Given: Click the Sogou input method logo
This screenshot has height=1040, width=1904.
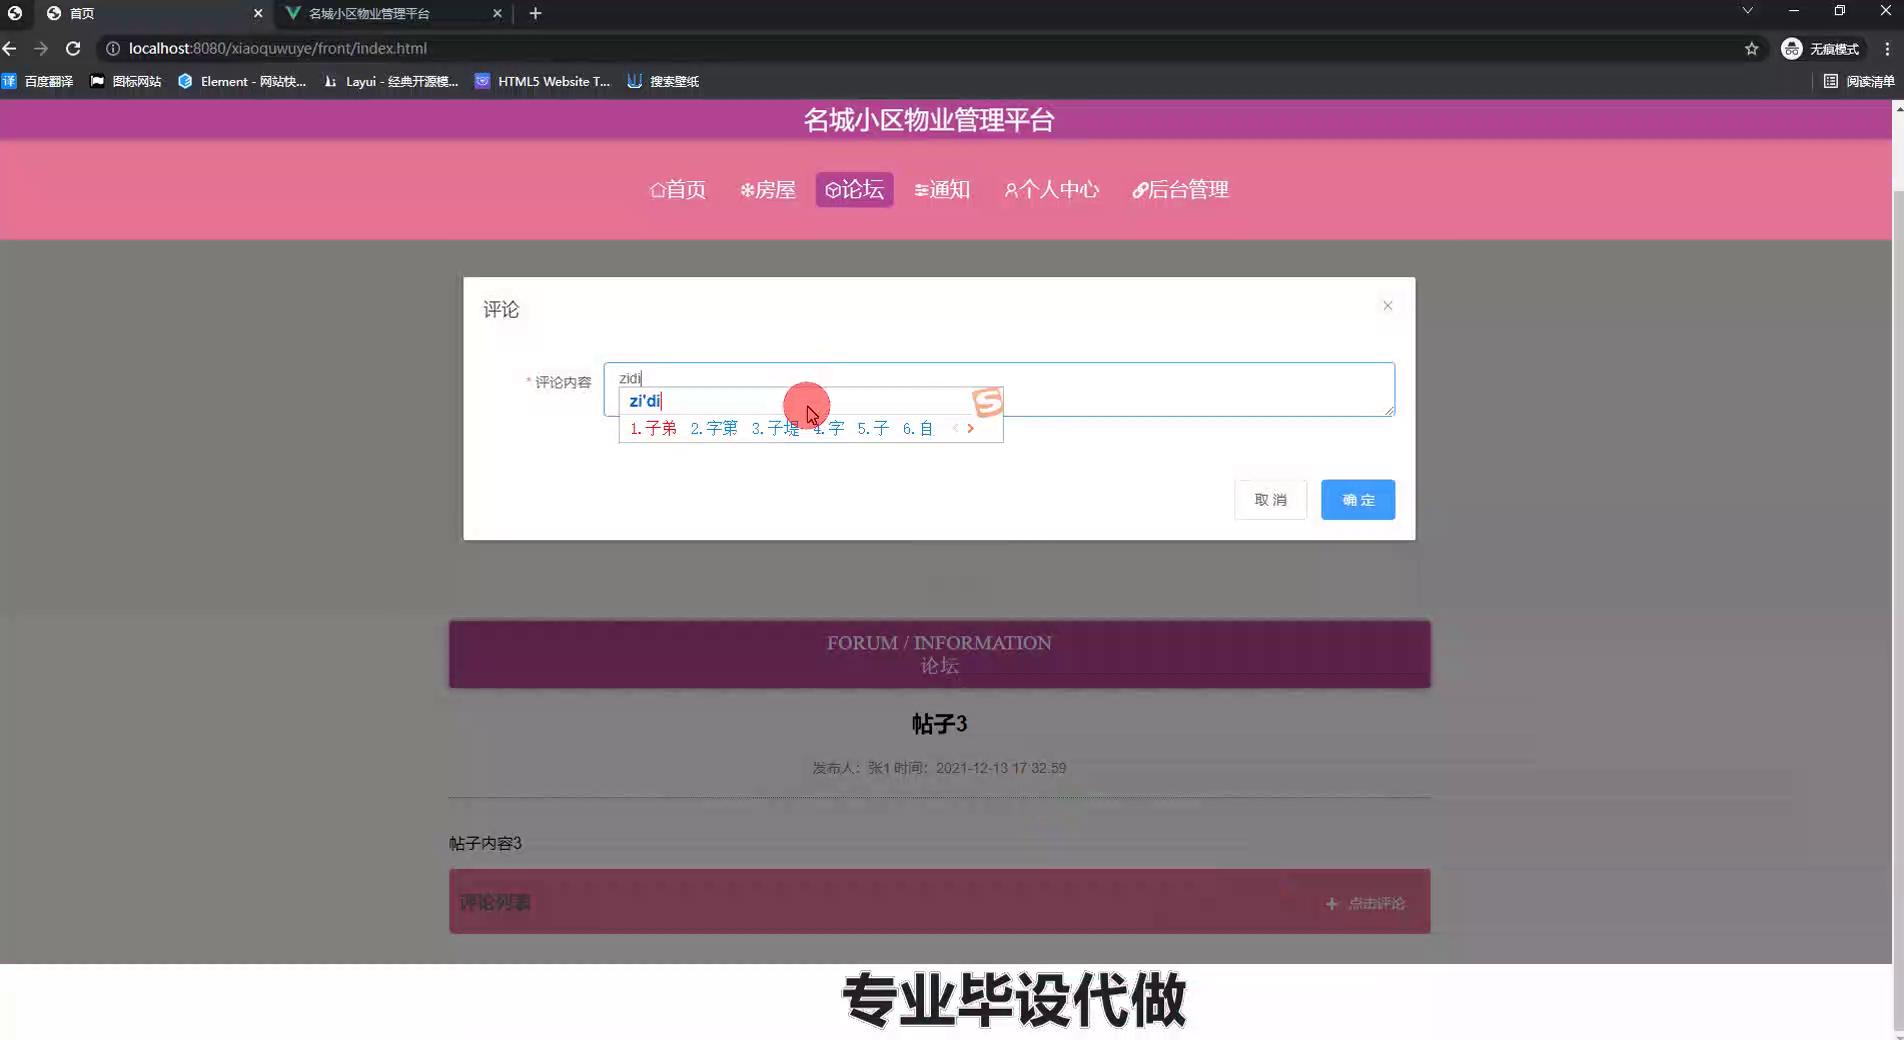Looking at the screenshot, I should [x=987, y=402].
